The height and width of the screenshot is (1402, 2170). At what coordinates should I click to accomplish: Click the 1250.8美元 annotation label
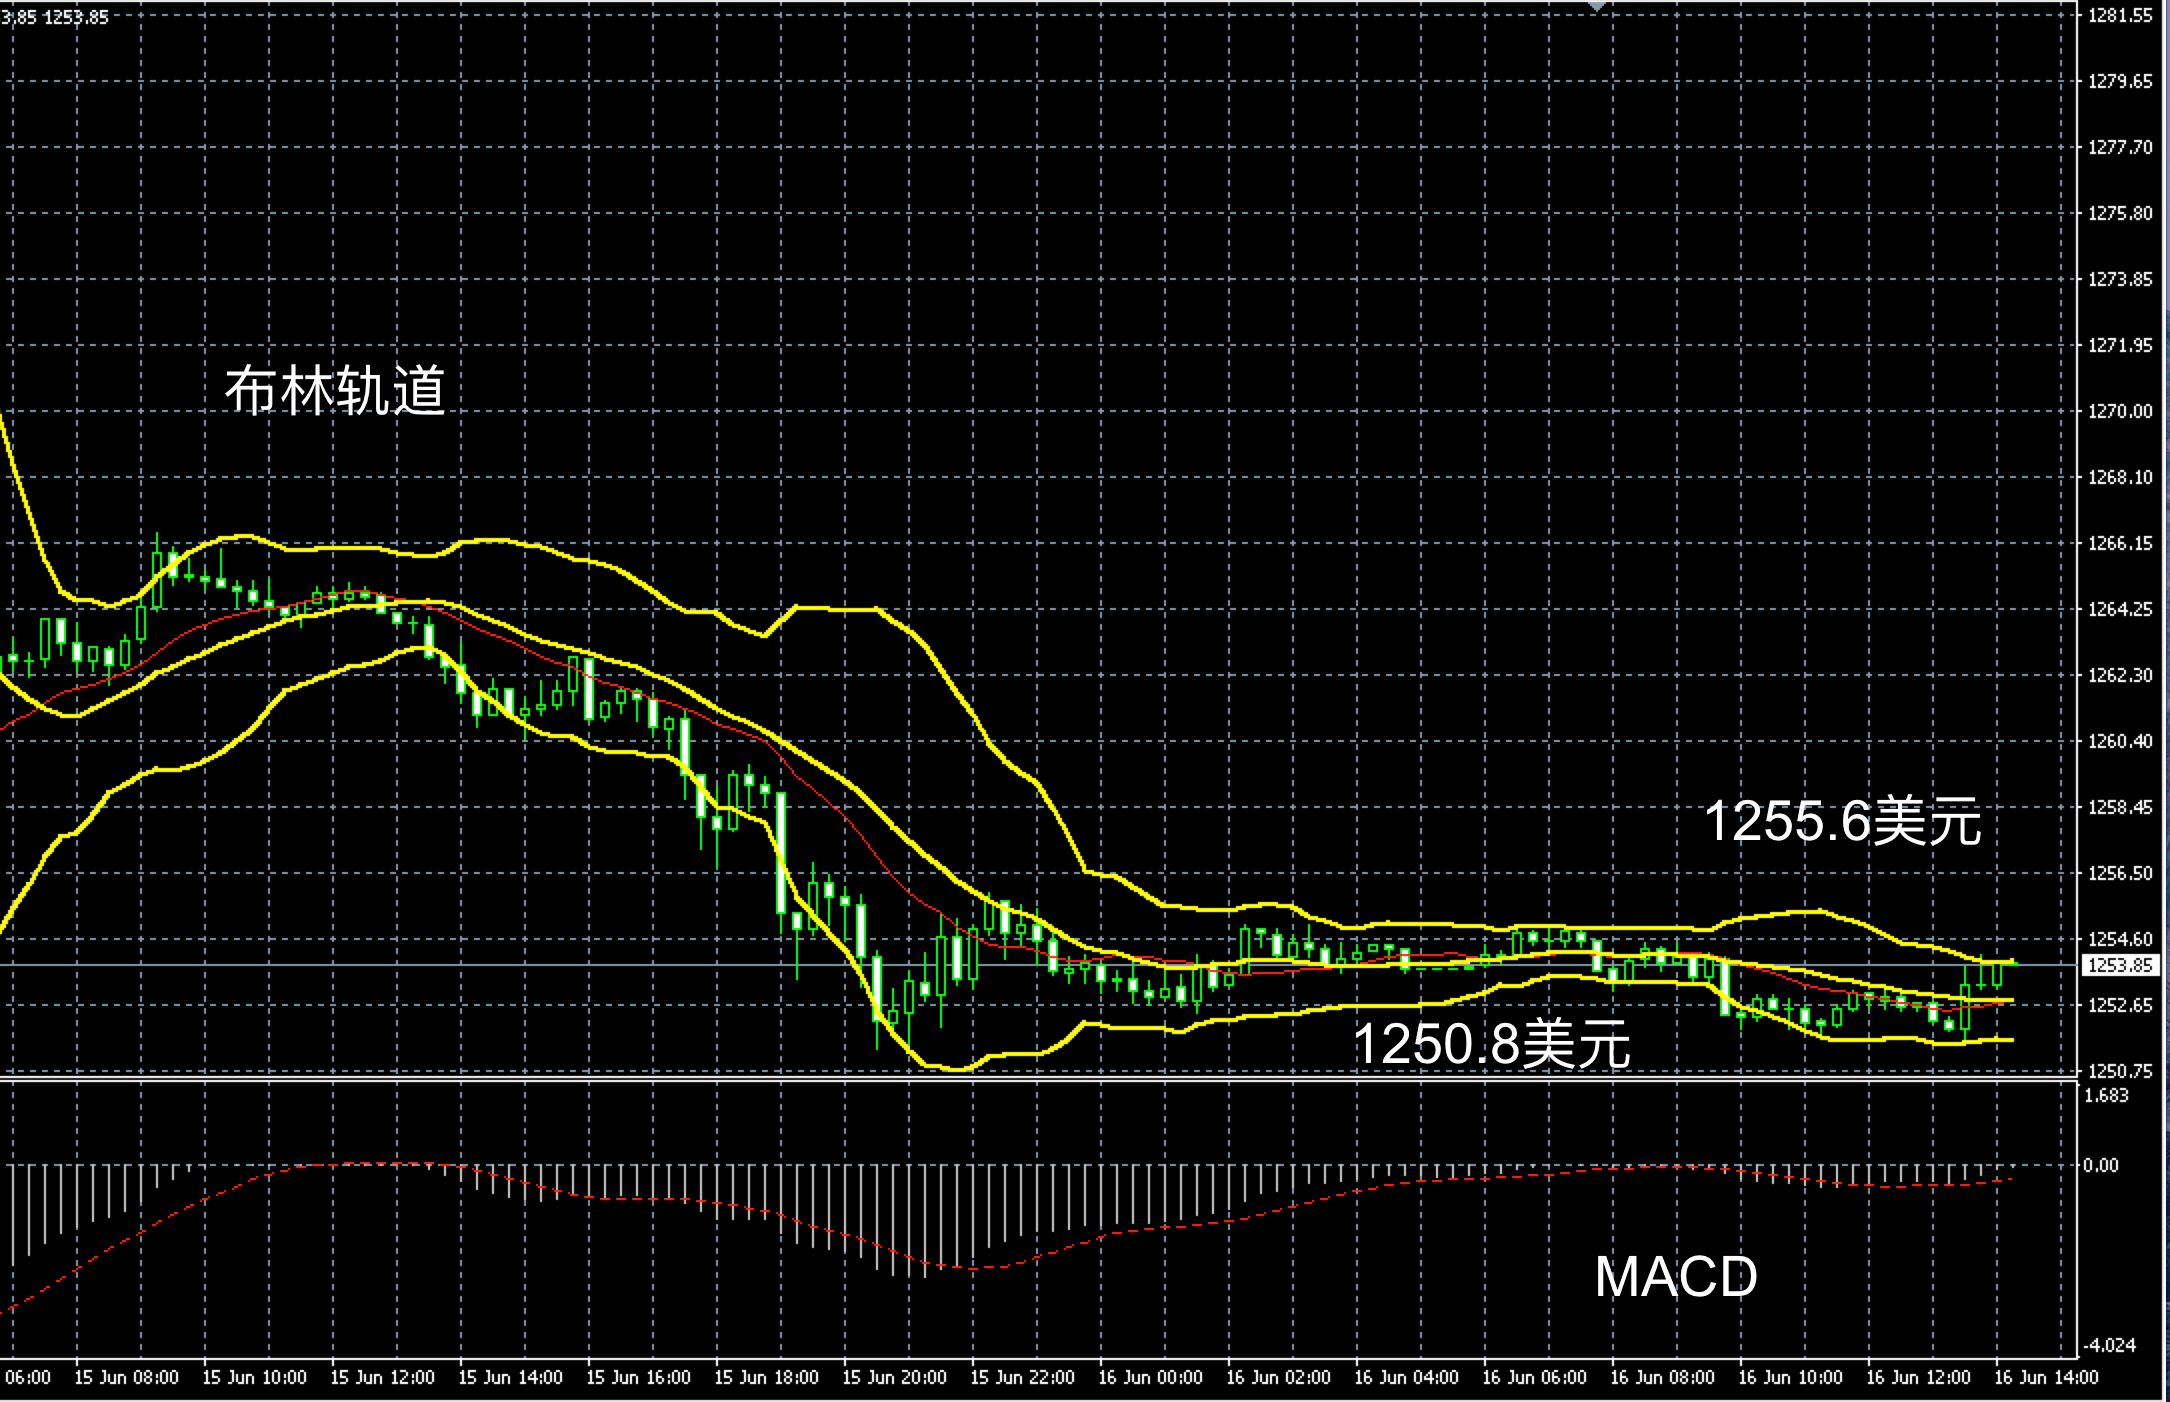pyautogui.click(x=1491, y=1044)
